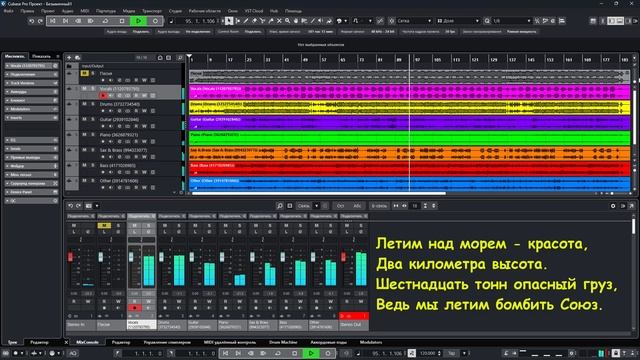
Task: Click the Record button in top transport
Action: (x=155, y=21)
